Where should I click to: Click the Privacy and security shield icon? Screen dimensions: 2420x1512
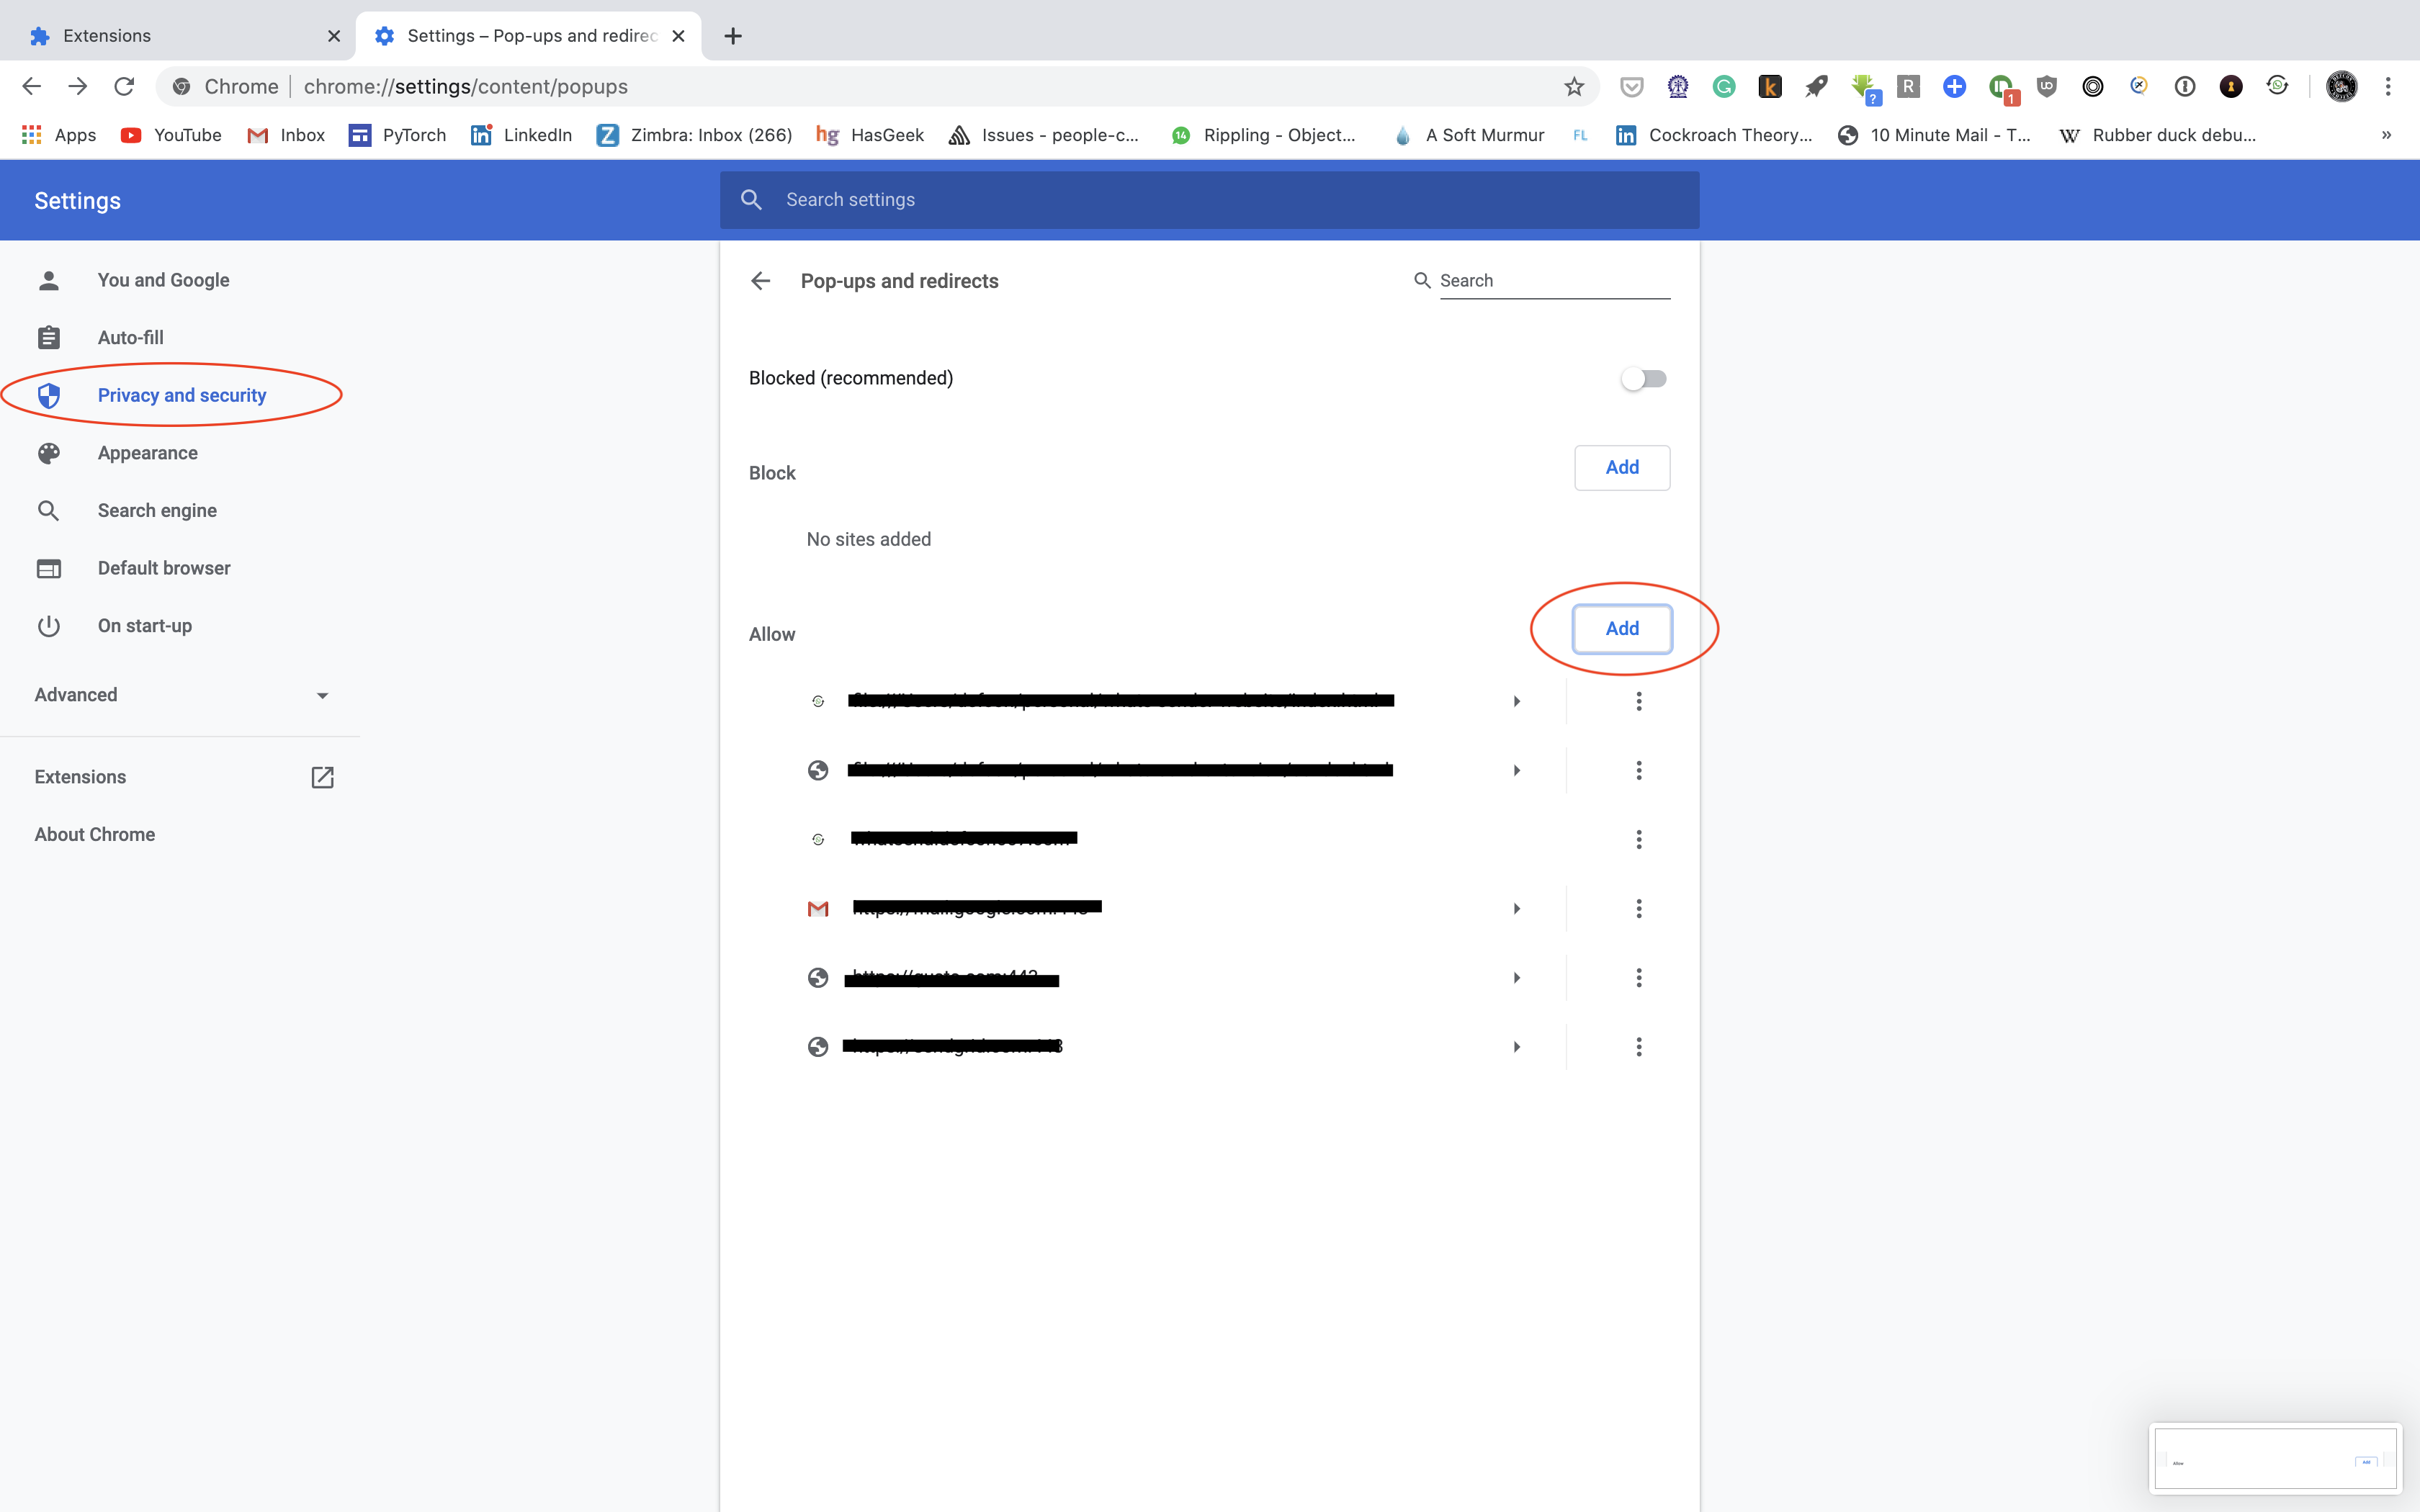tap(47, 395)
